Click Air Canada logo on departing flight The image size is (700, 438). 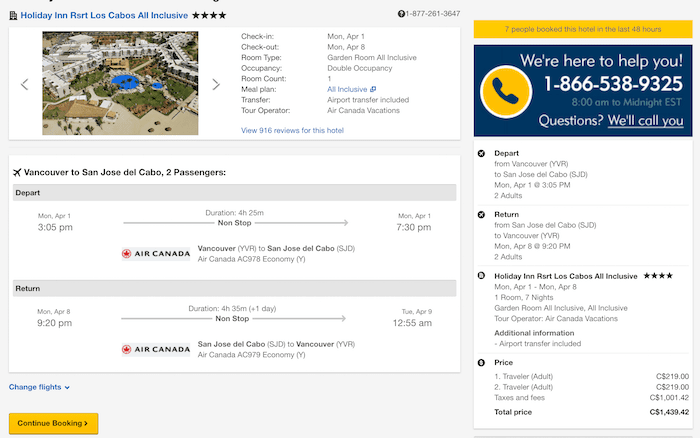click(x=156, y=254)
